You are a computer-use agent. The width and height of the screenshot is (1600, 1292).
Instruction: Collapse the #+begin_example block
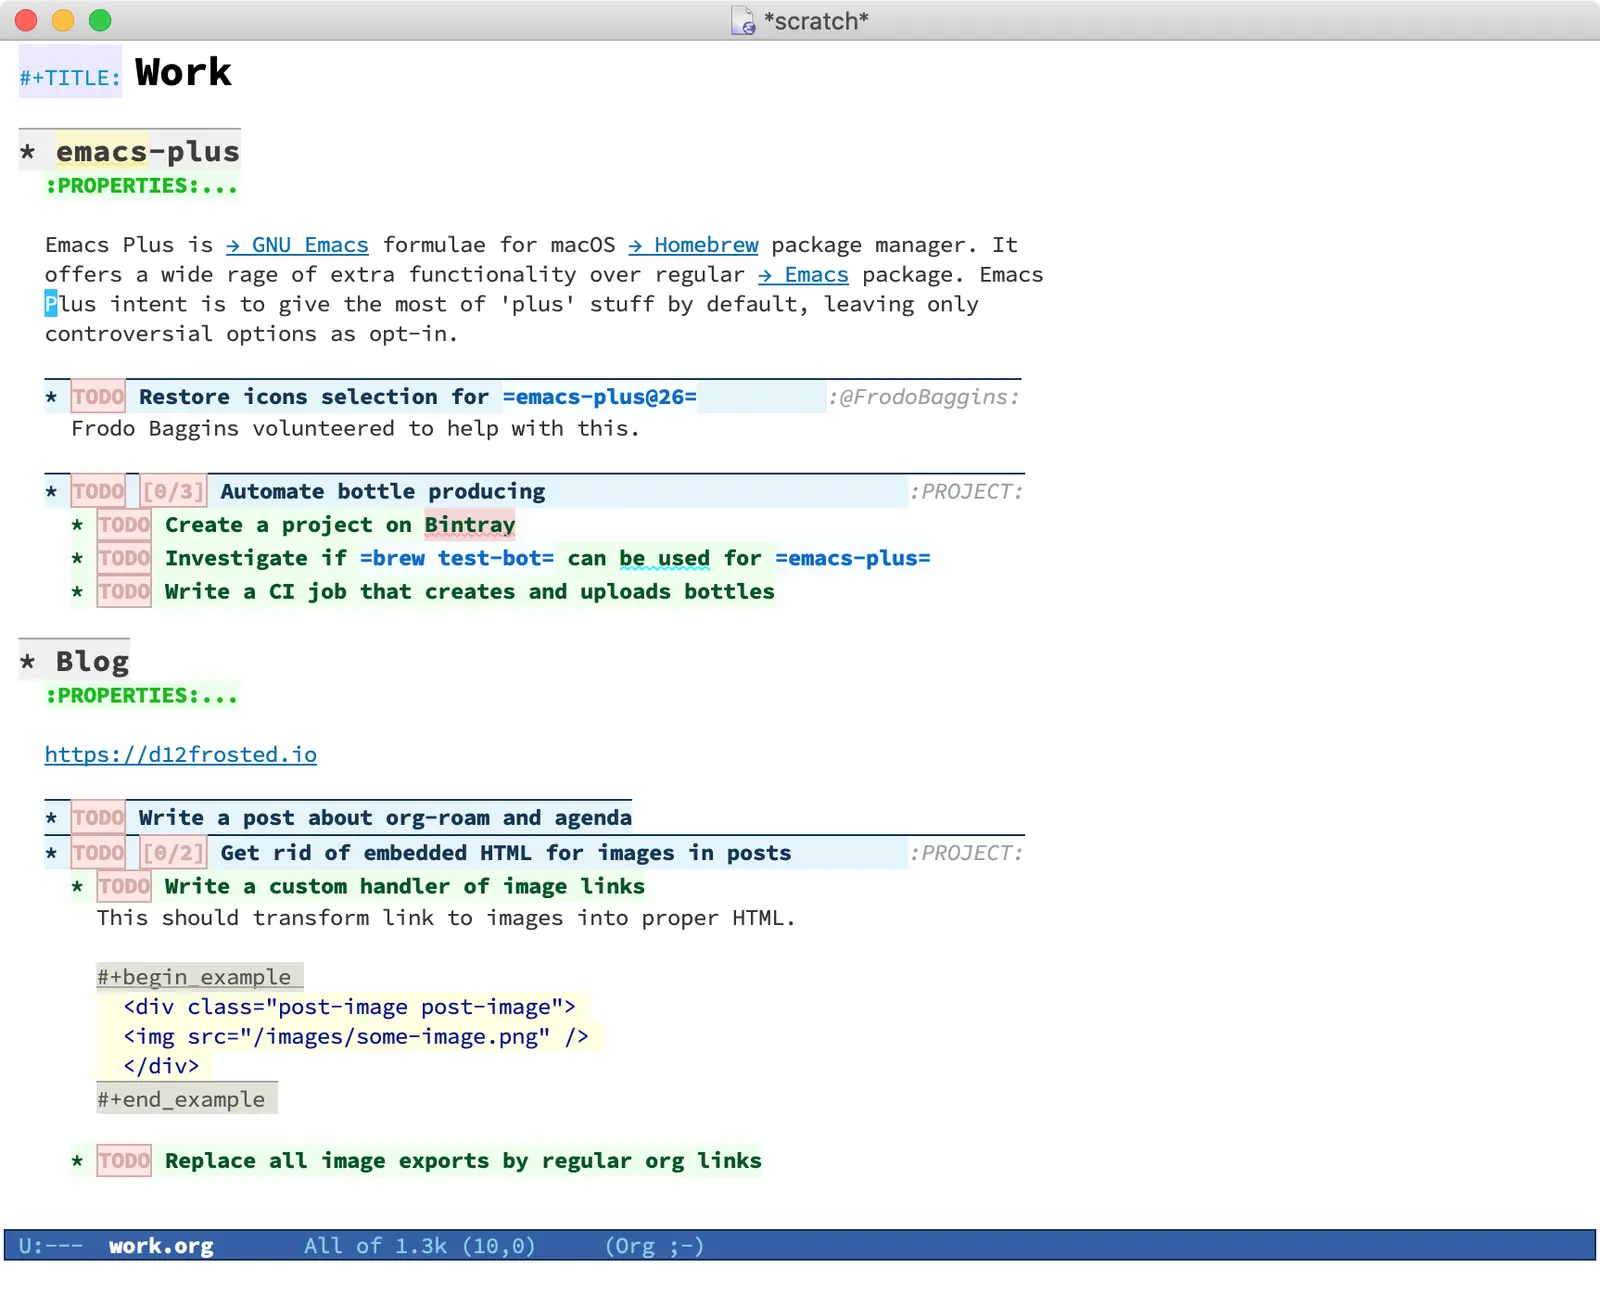194,977
